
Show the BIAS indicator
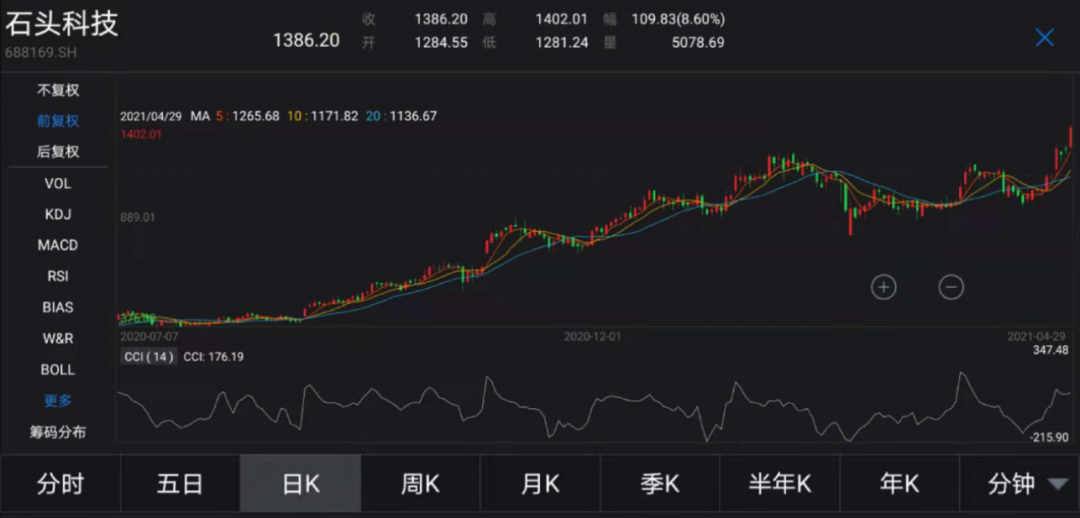(x=58, y=307)
